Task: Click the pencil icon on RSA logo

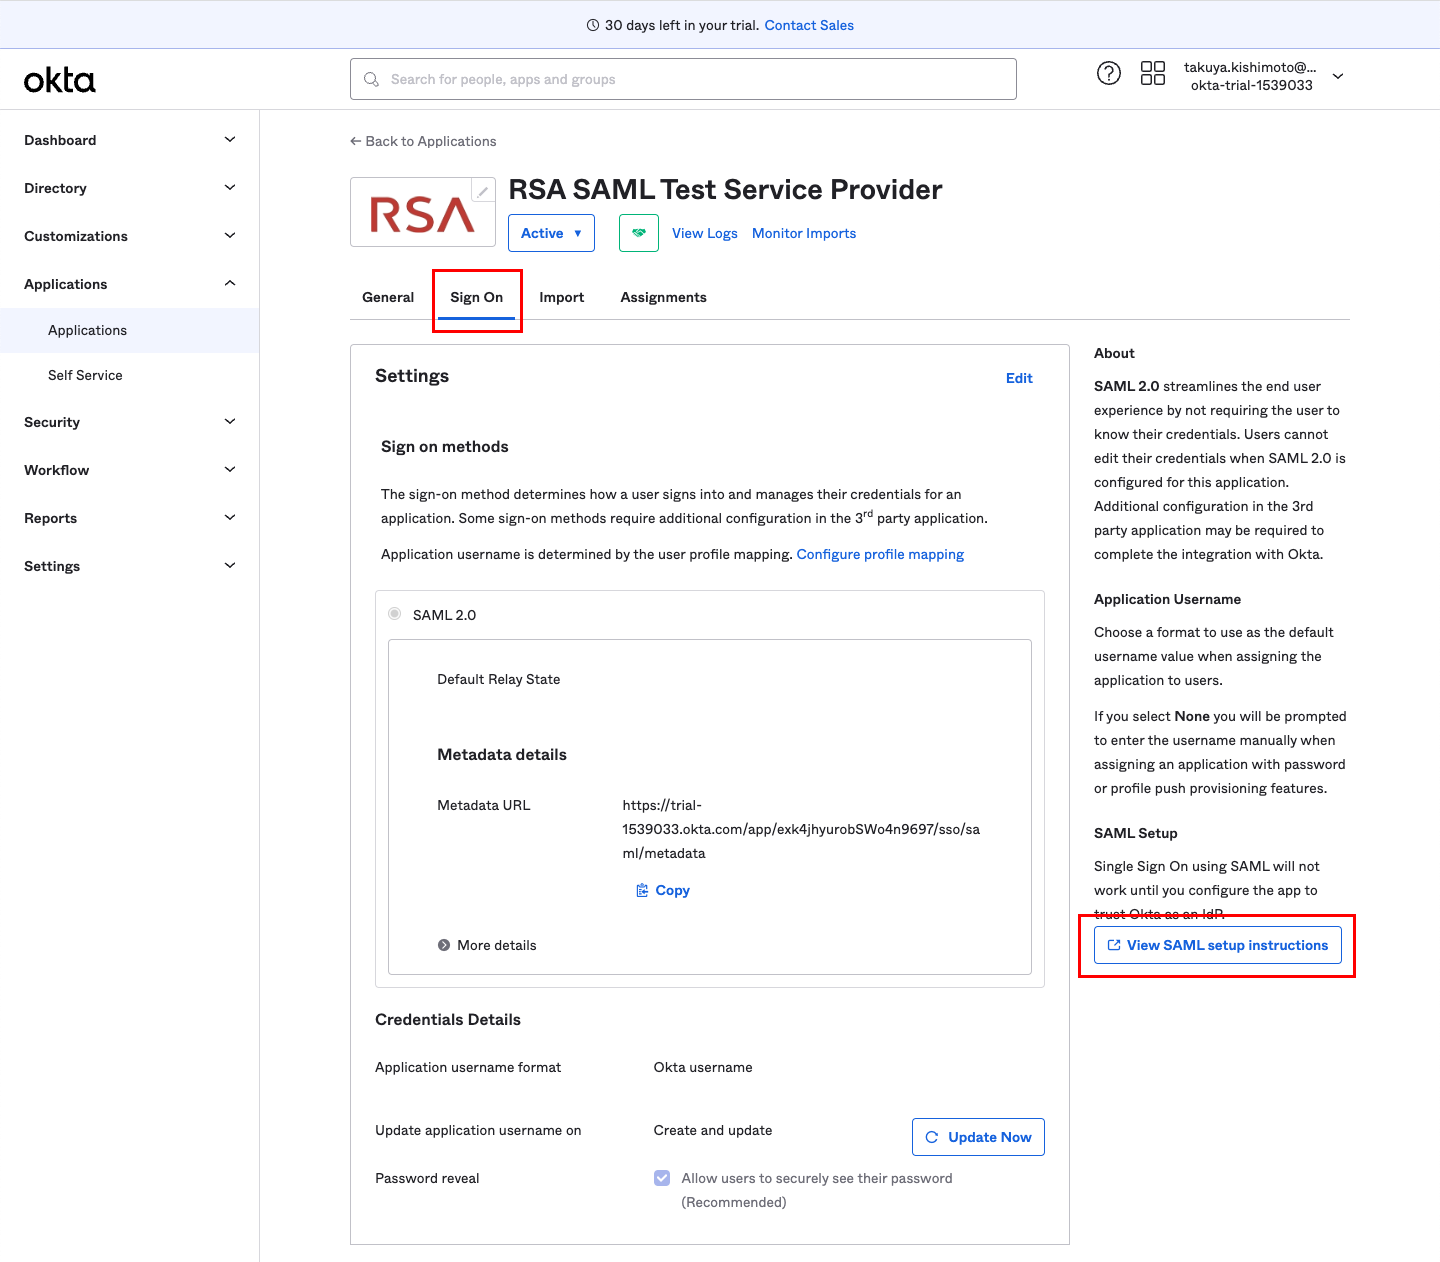Action: tap(483, 190)
